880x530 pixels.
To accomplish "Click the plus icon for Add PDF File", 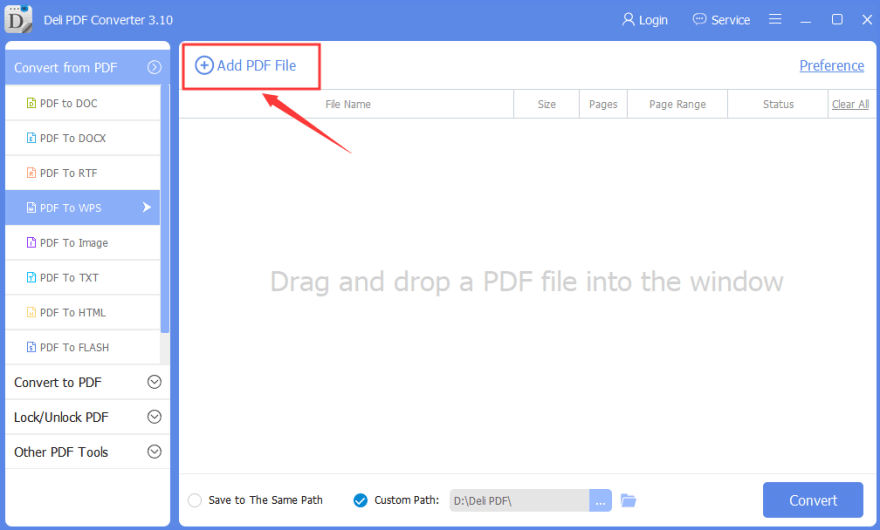I will tap(204, 66).
